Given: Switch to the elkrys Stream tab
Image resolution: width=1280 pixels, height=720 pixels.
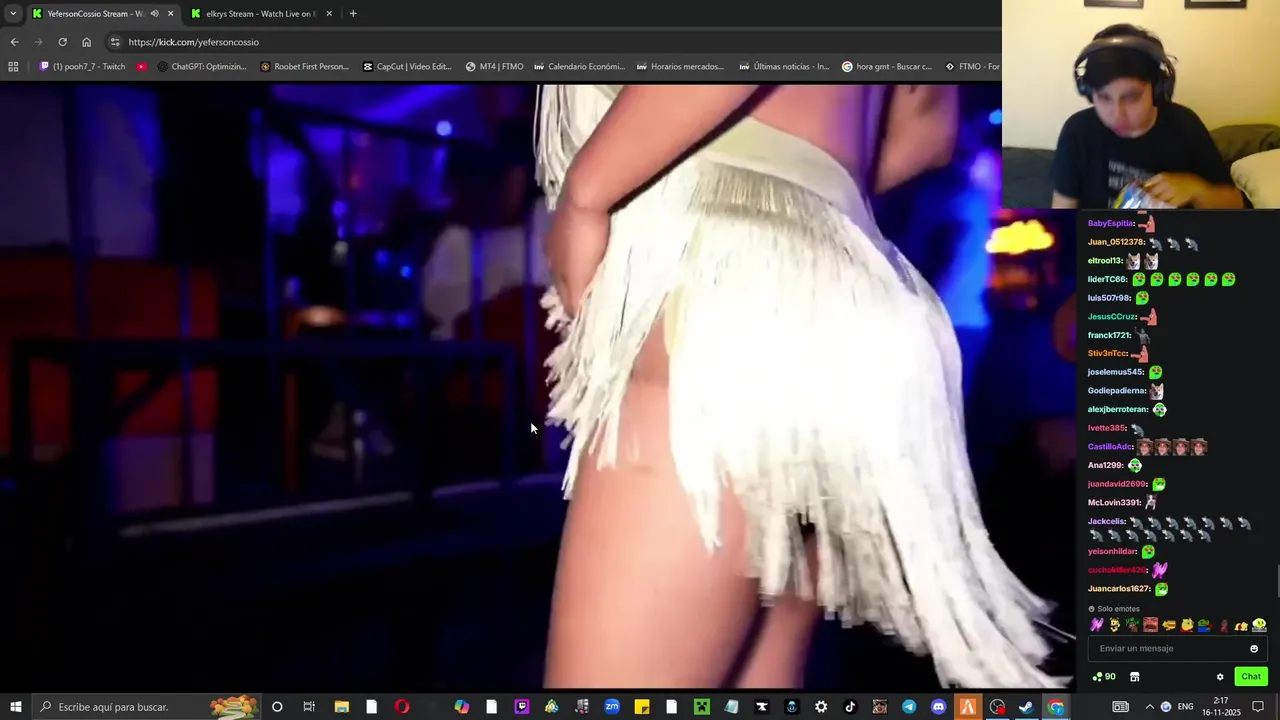Looking at the screenshot, I should 259,14.
